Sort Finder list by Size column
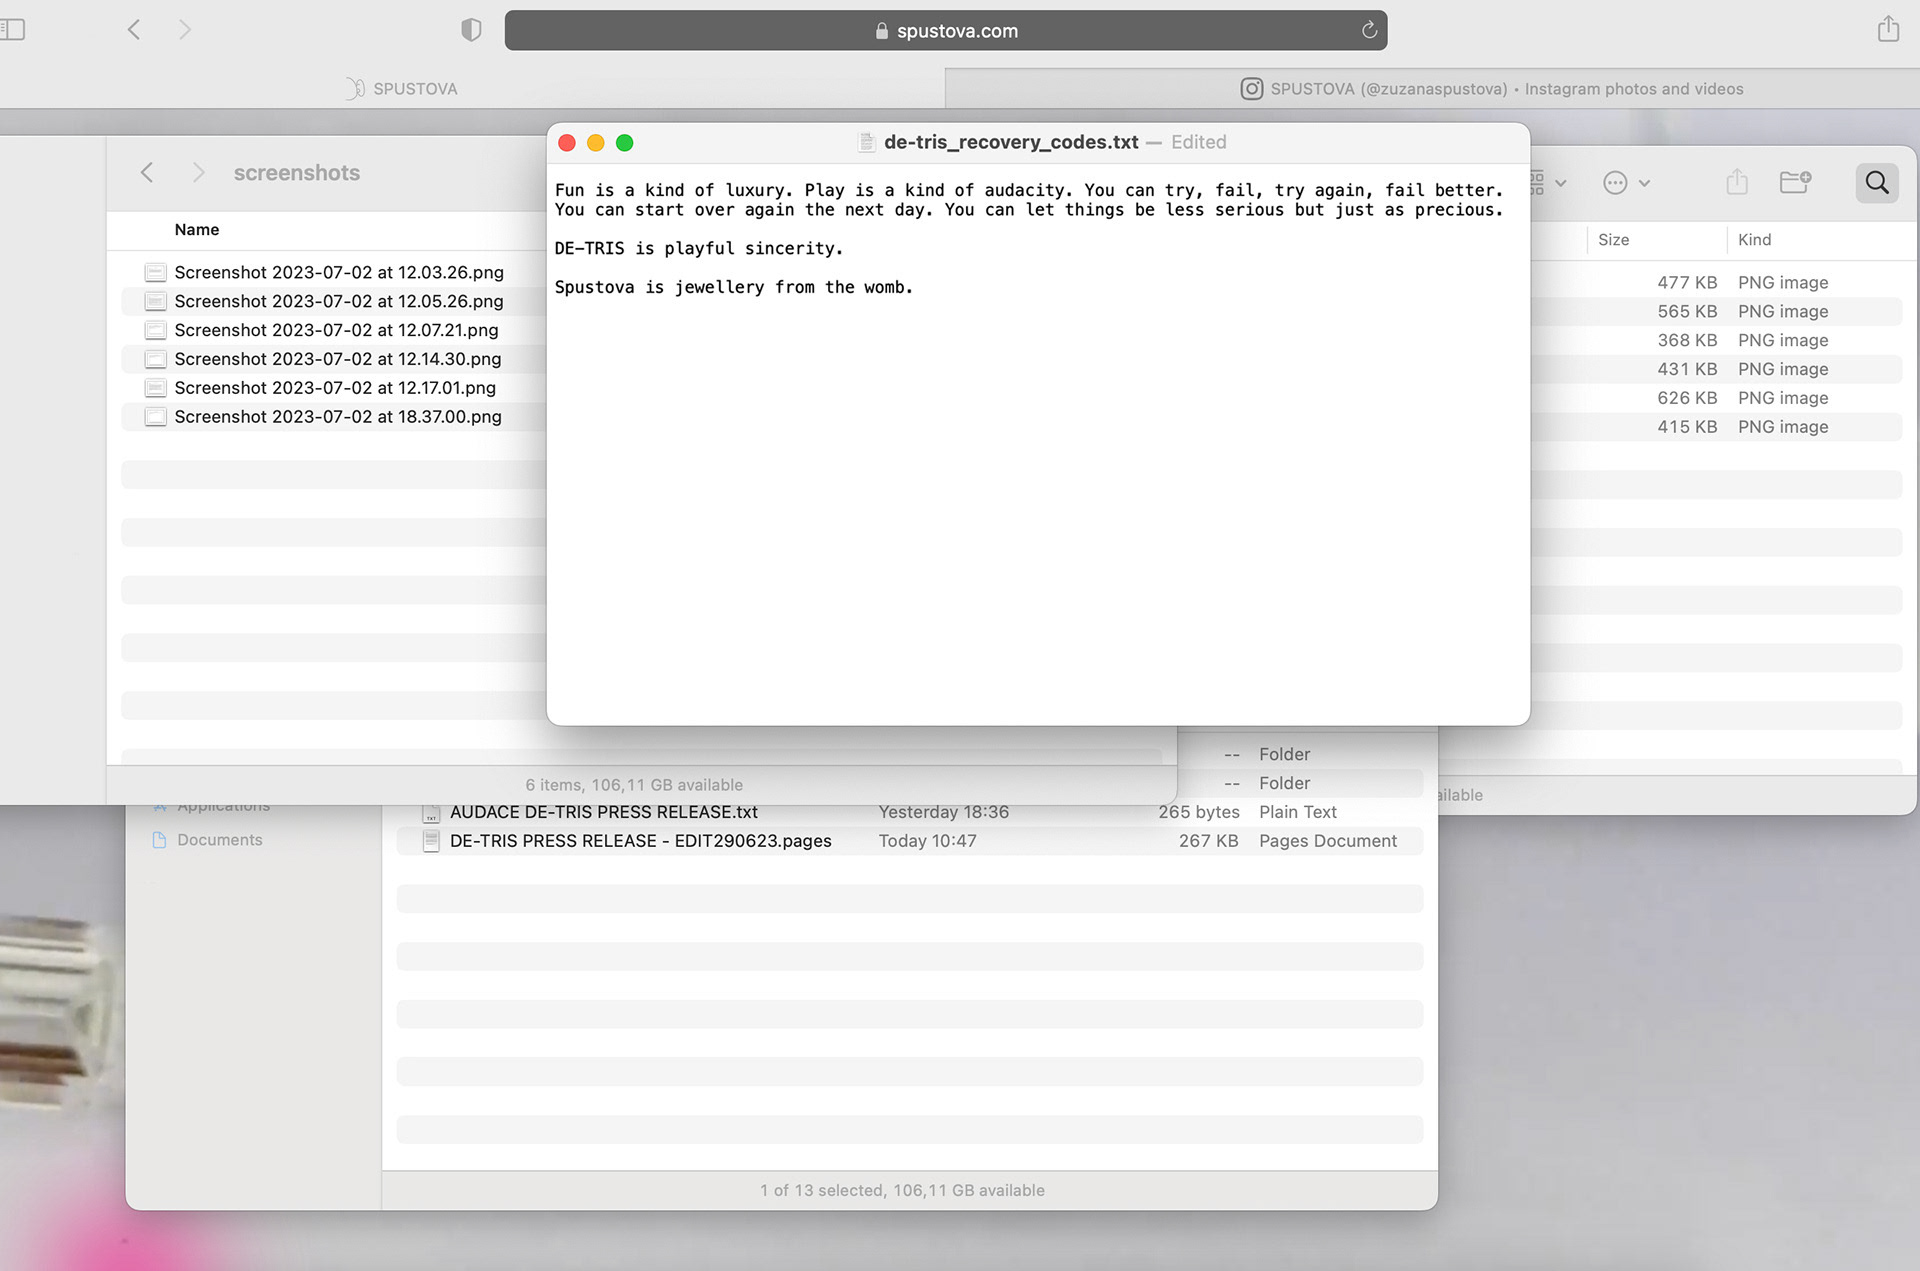This screenshot has width=1920, height=1271. pos(1613,239)
